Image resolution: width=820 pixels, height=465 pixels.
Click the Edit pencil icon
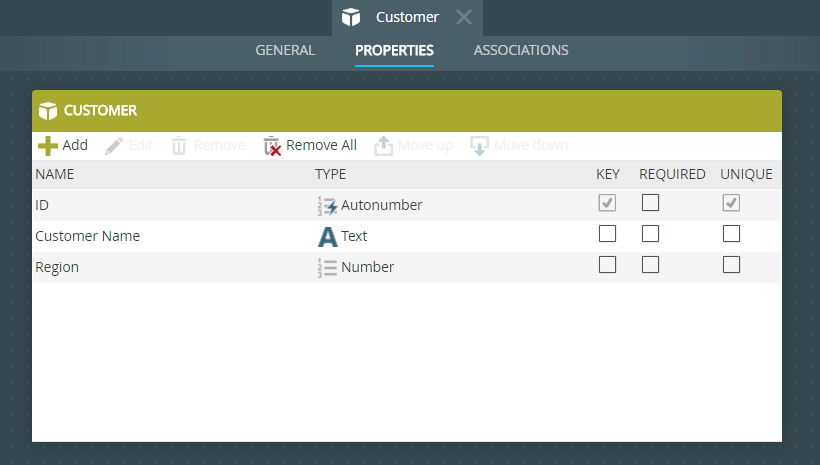coord(114,146)
